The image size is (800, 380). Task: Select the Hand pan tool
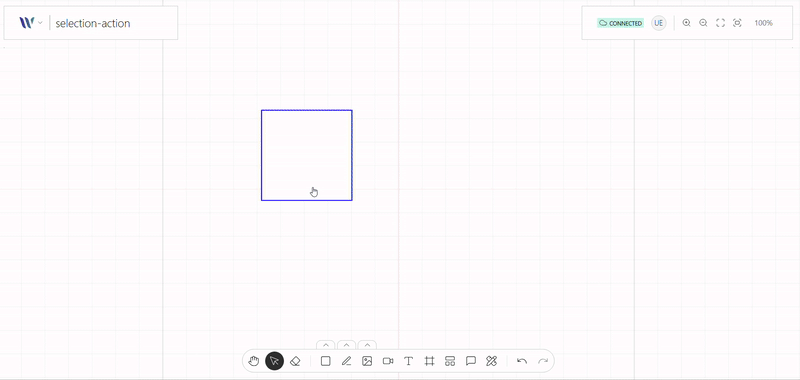coord(254,361)
